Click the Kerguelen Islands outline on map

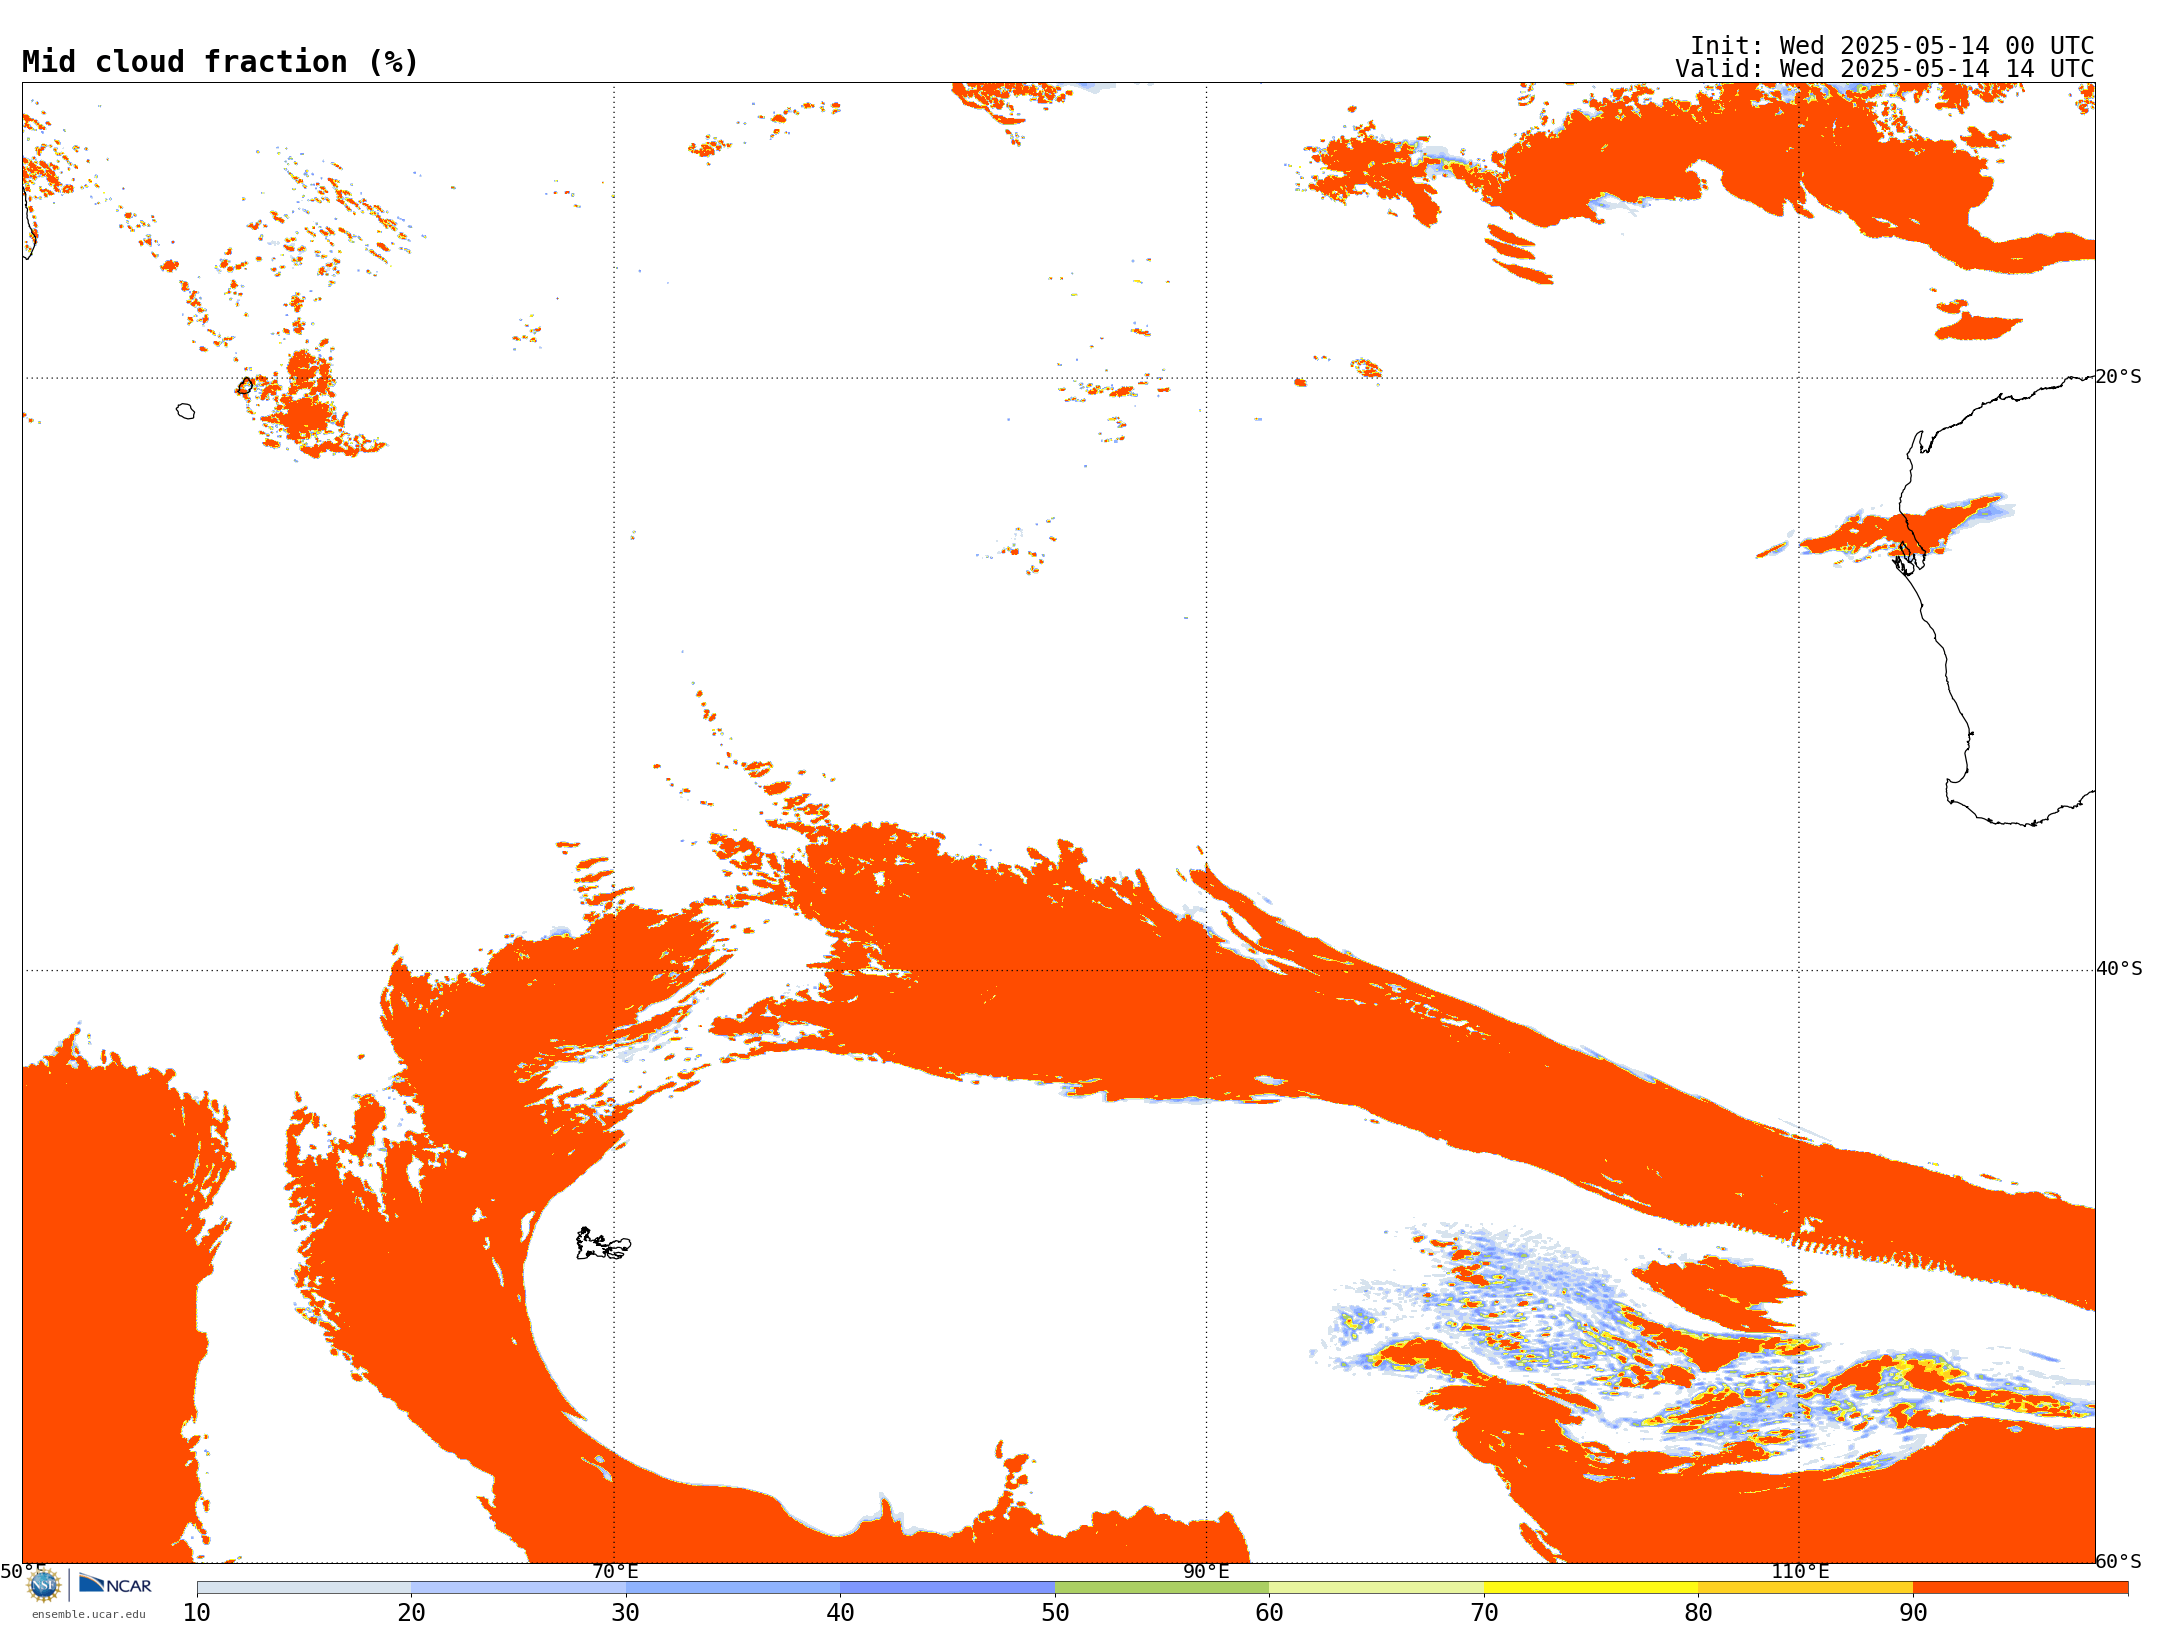coord(603,1244)
